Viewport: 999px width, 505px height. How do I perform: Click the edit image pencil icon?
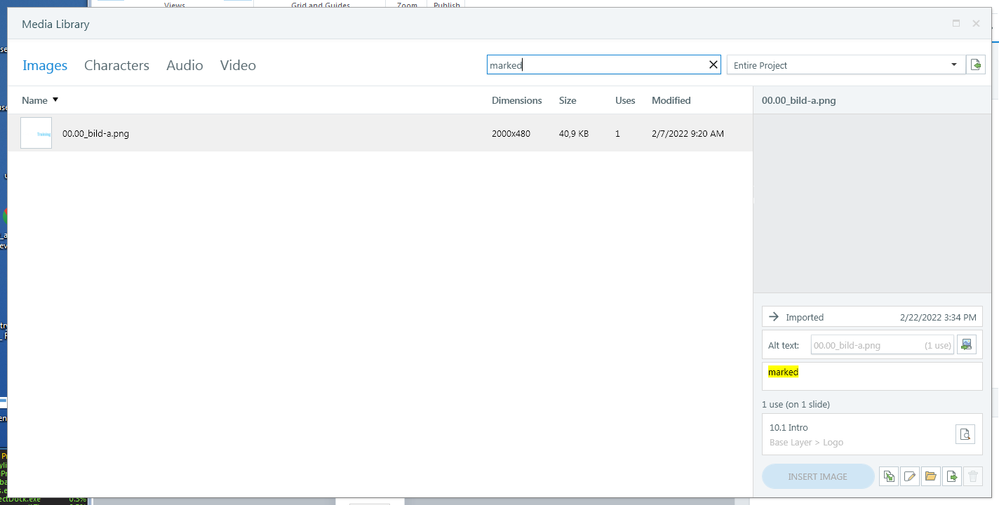(910, 477)
